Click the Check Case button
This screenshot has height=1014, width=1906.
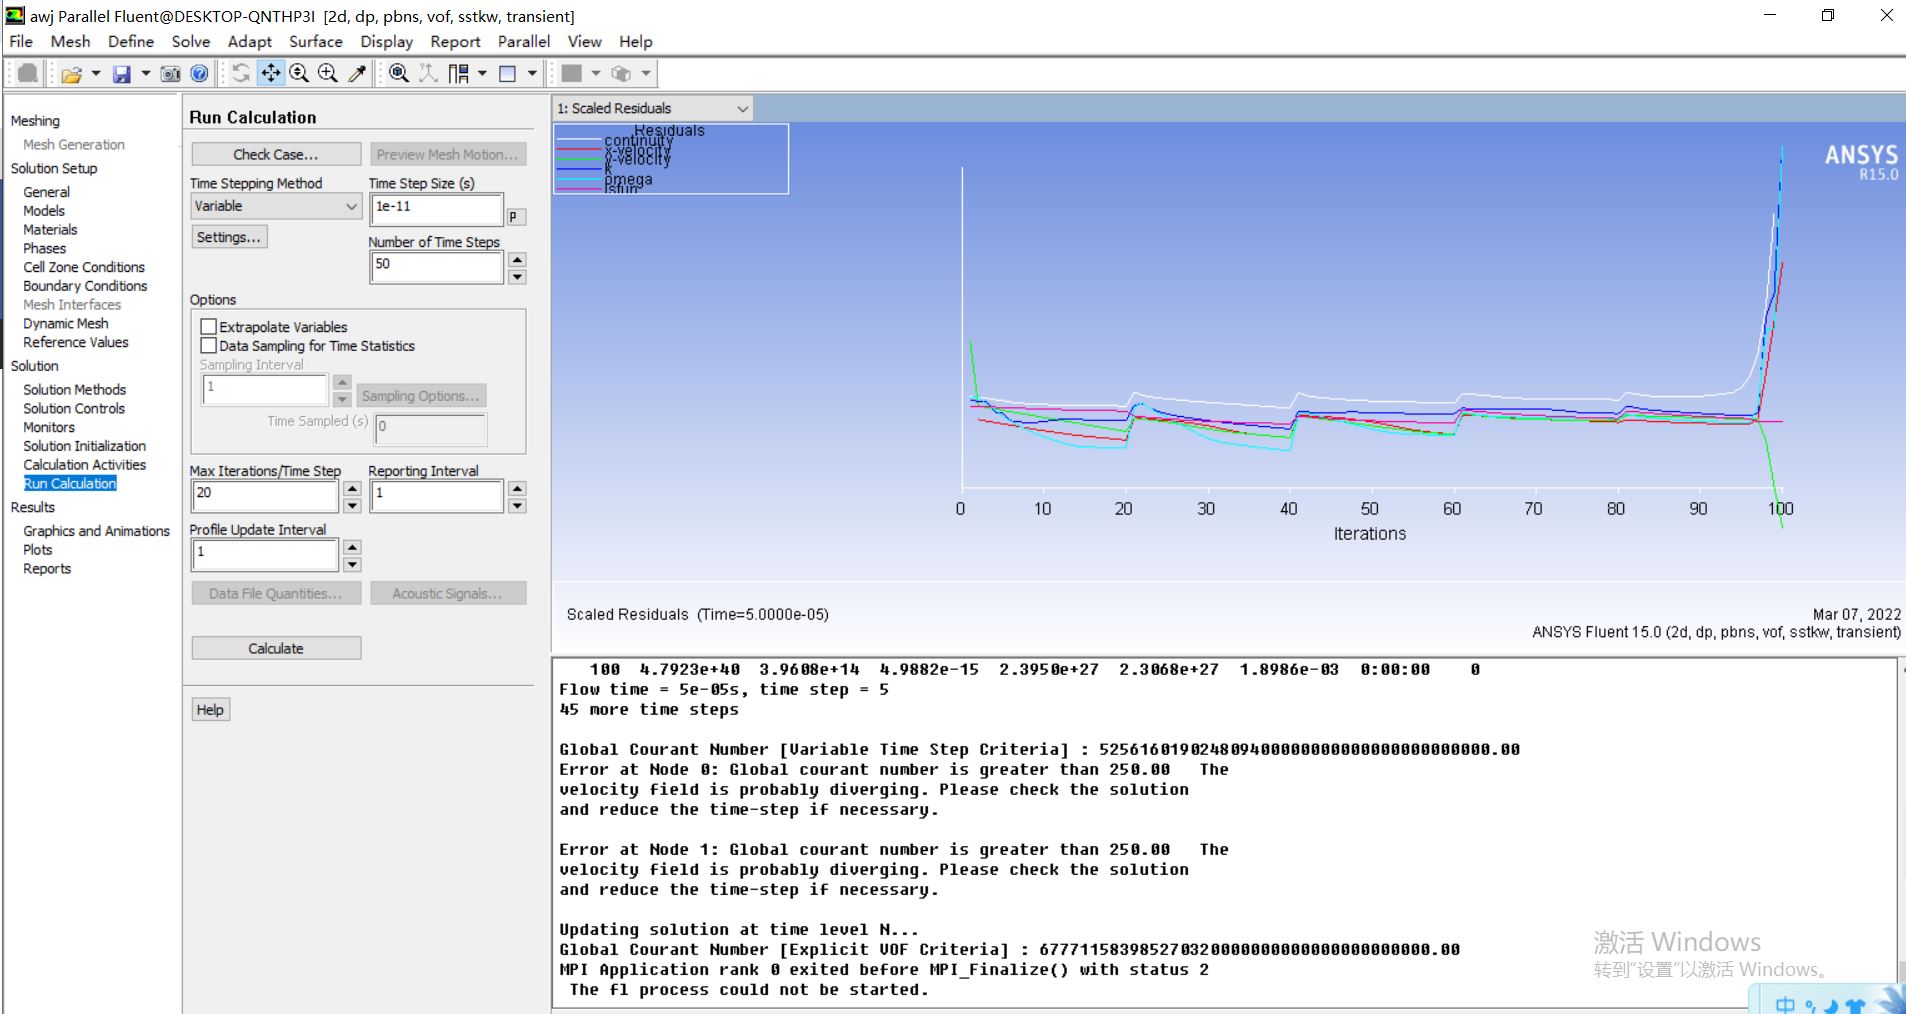(x=276, y=154)
